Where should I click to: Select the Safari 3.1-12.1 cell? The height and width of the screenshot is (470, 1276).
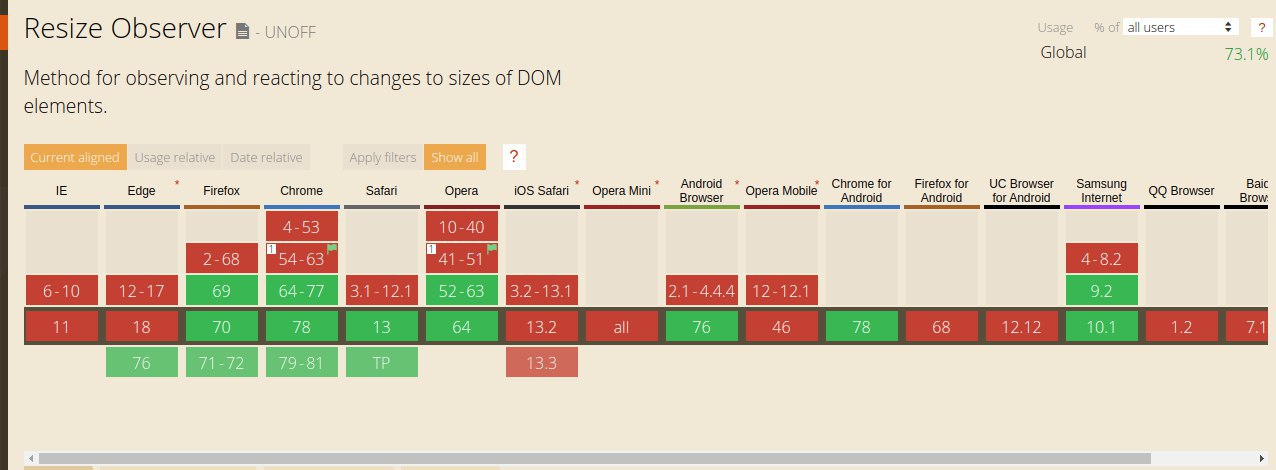[382, 292]
